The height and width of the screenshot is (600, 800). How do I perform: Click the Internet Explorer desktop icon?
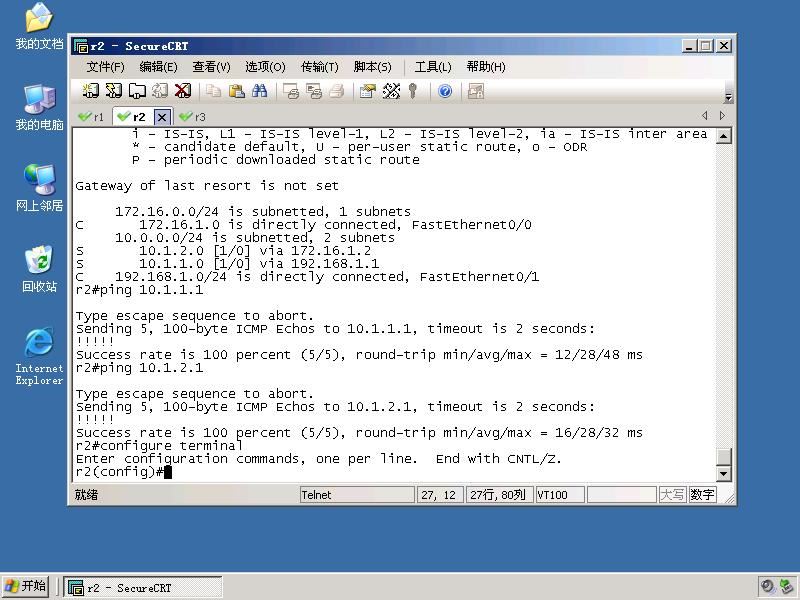tap(39, 356)
